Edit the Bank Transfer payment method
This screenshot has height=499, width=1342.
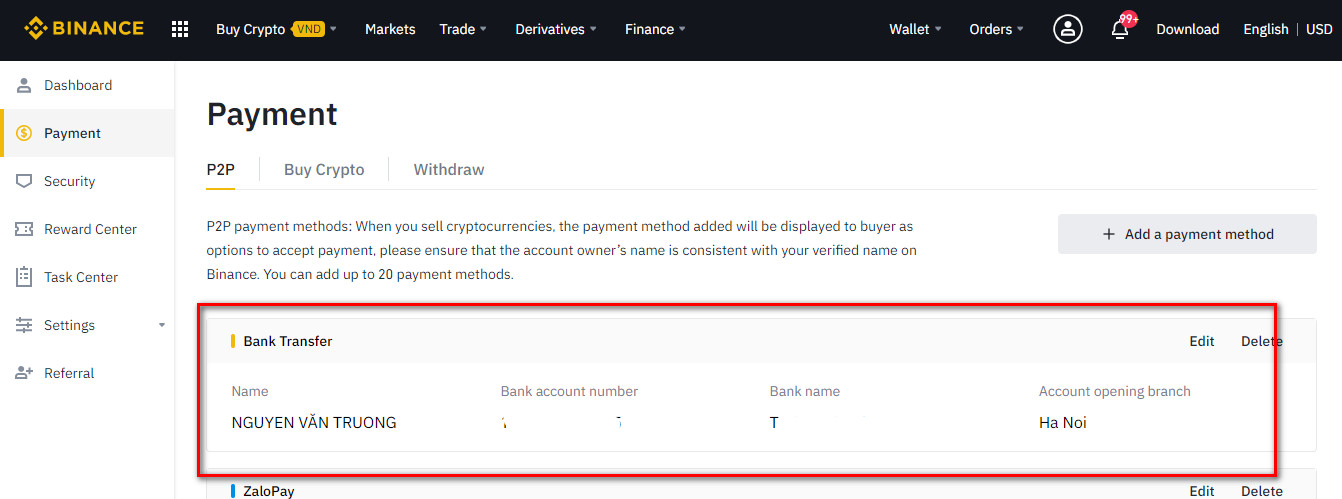tap(1201, 341)
